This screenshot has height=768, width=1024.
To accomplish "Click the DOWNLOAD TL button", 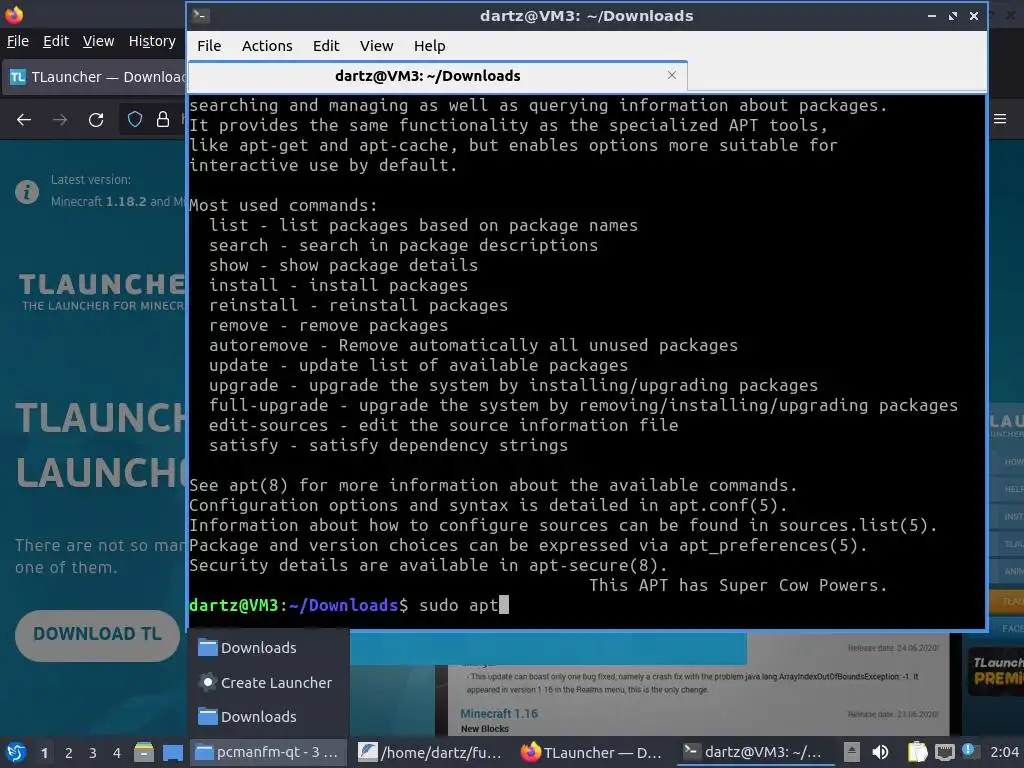I will [x=97, y=635].
